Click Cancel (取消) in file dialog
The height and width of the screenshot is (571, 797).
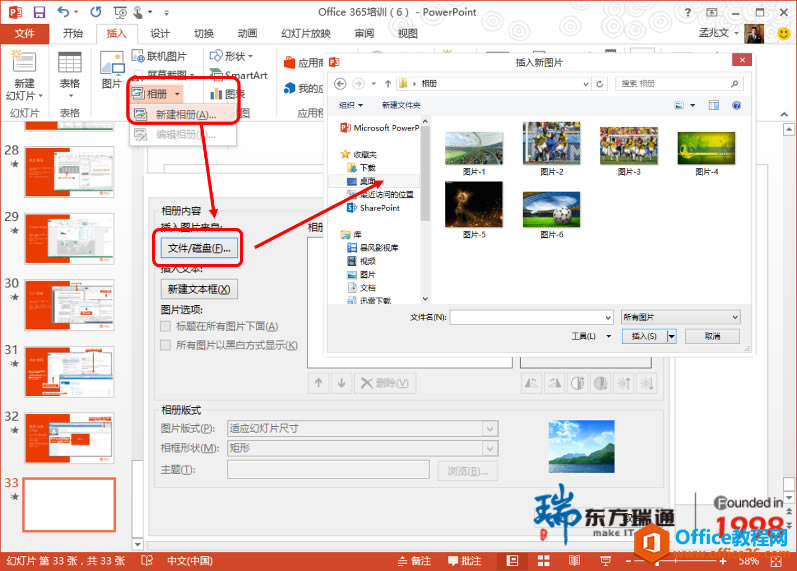[x=712, y=336]
